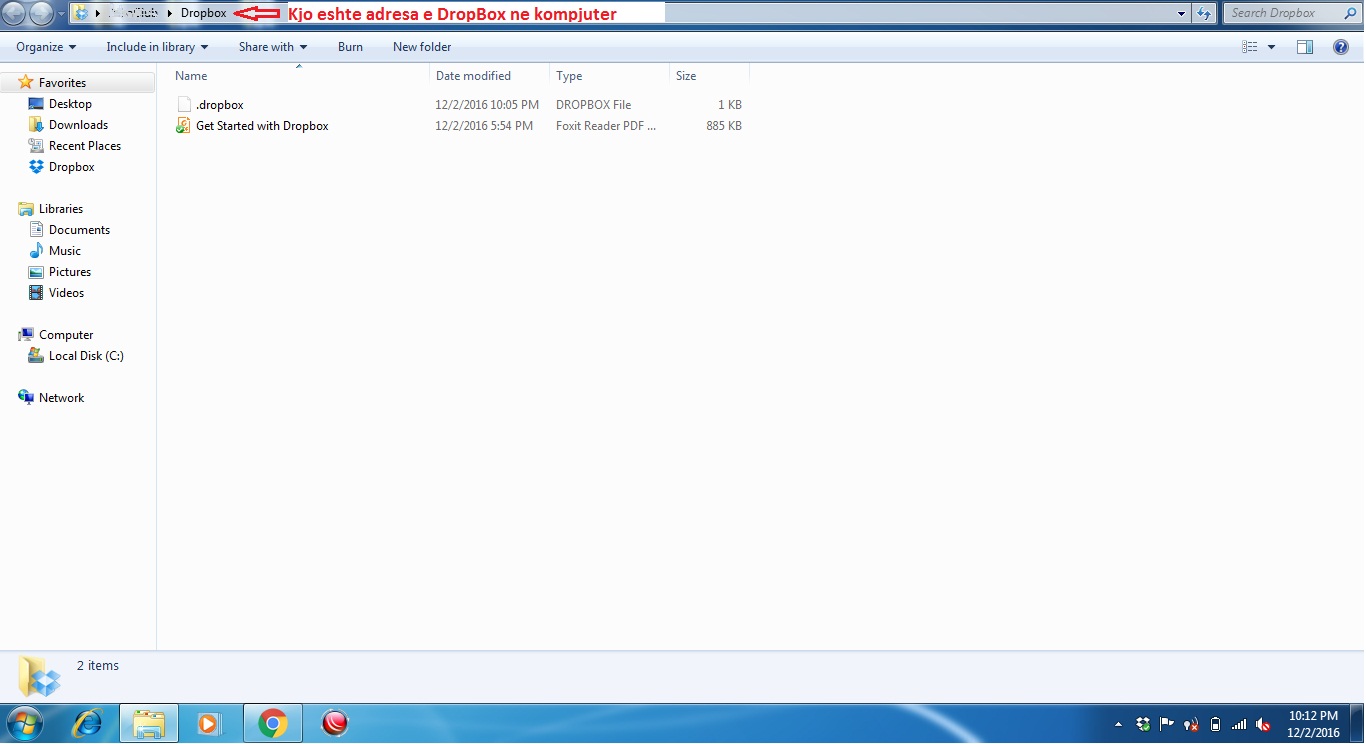Click the blank file icon of .dropbox
1366x744 pixels.
click(x=183, y=105)
